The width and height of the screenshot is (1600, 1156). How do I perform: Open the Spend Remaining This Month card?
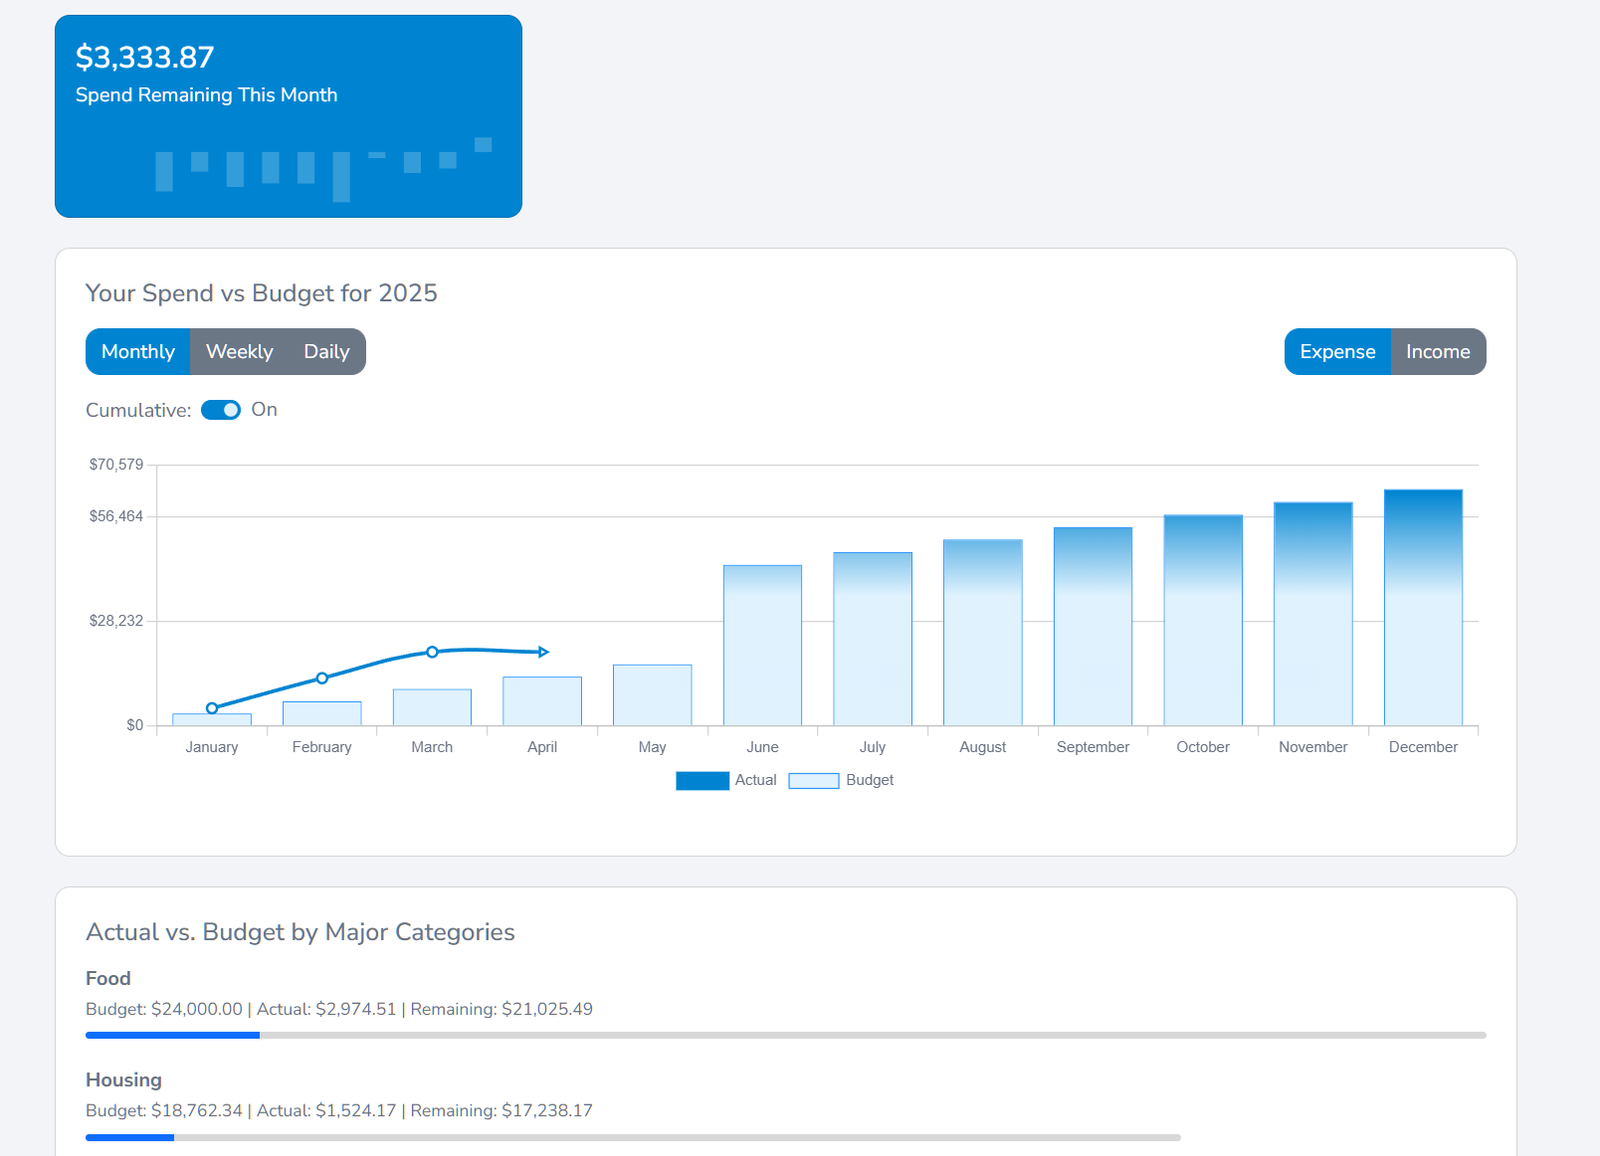click(288, 116)
